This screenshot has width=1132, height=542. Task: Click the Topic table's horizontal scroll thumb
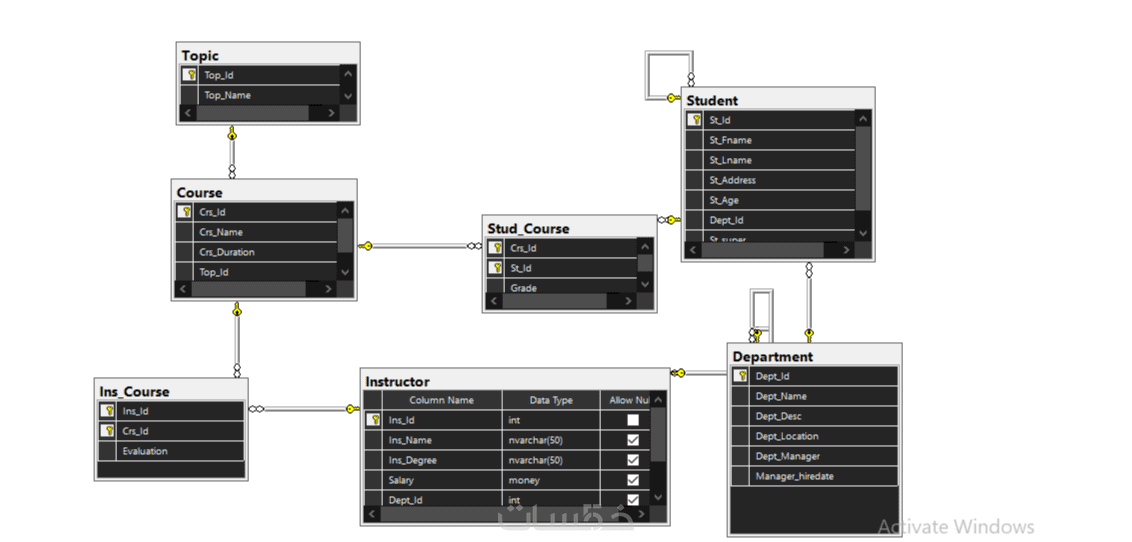[x=253, y=113]
